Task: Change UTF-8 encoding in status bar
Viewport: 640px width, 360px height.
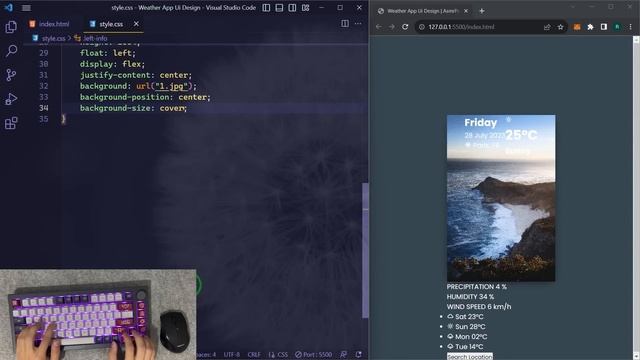Action: click(x=231, y=355)
